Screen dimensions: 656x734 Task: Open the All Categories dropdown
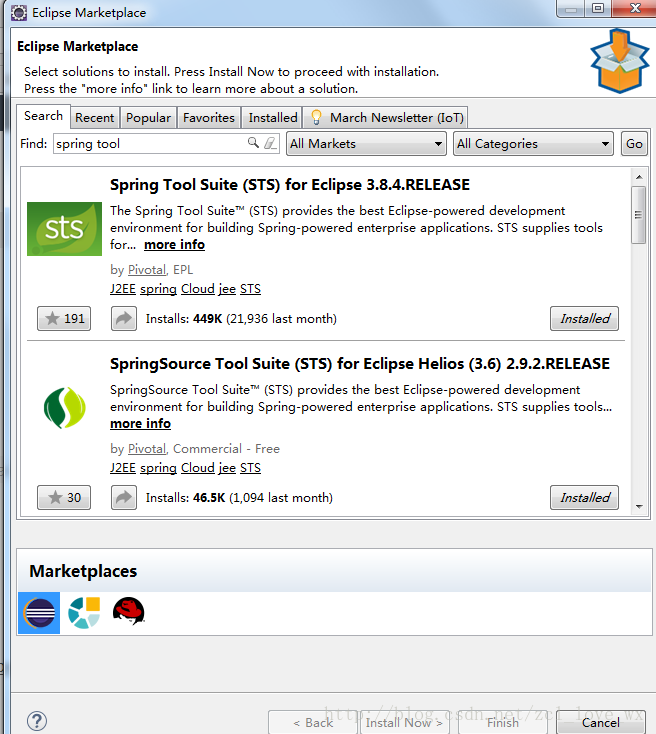(x=533, y=144)
